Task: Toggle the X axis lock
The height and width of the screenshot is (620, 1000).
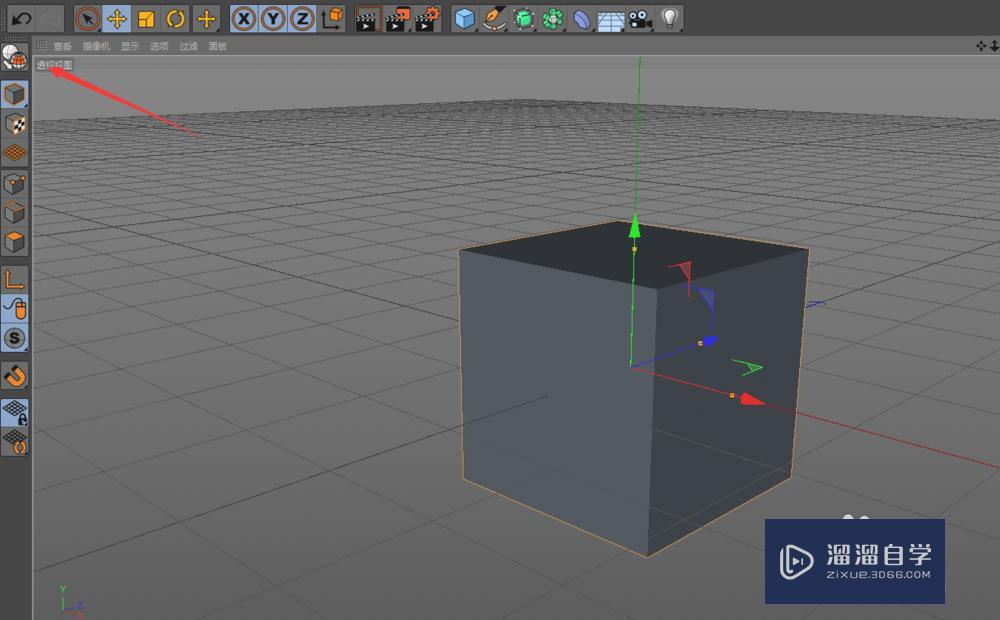Action: (x=244, y=19)
